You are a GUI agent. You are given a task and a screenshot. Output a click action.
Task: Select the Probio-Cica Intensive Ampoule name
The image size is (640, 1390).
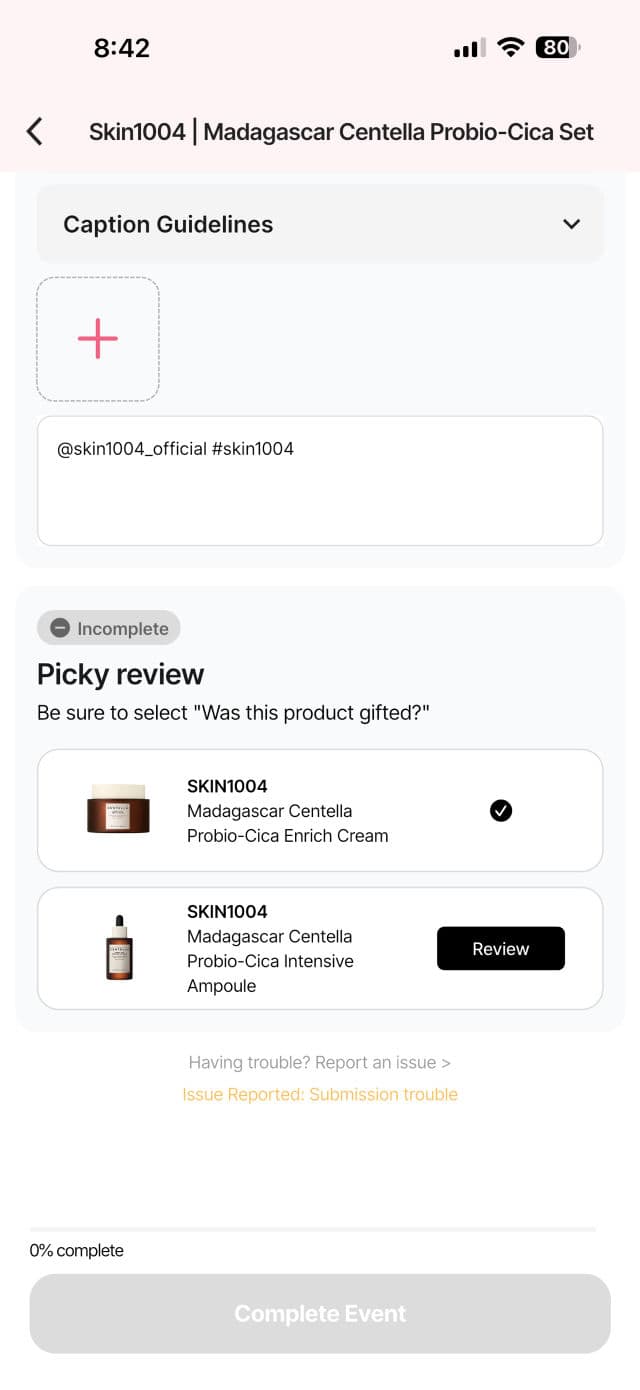[x=270, y=961]
